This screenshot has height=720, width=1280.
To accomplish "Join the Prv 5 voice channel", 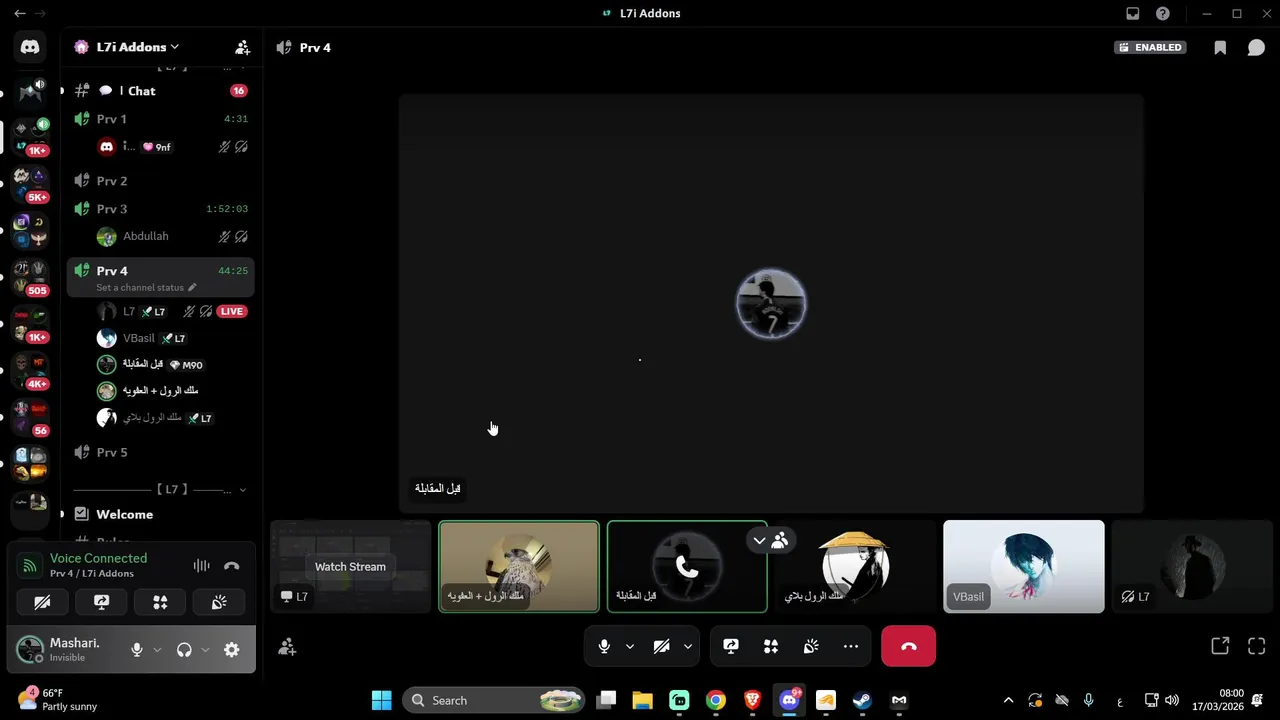I will click(x=160, y=453).
